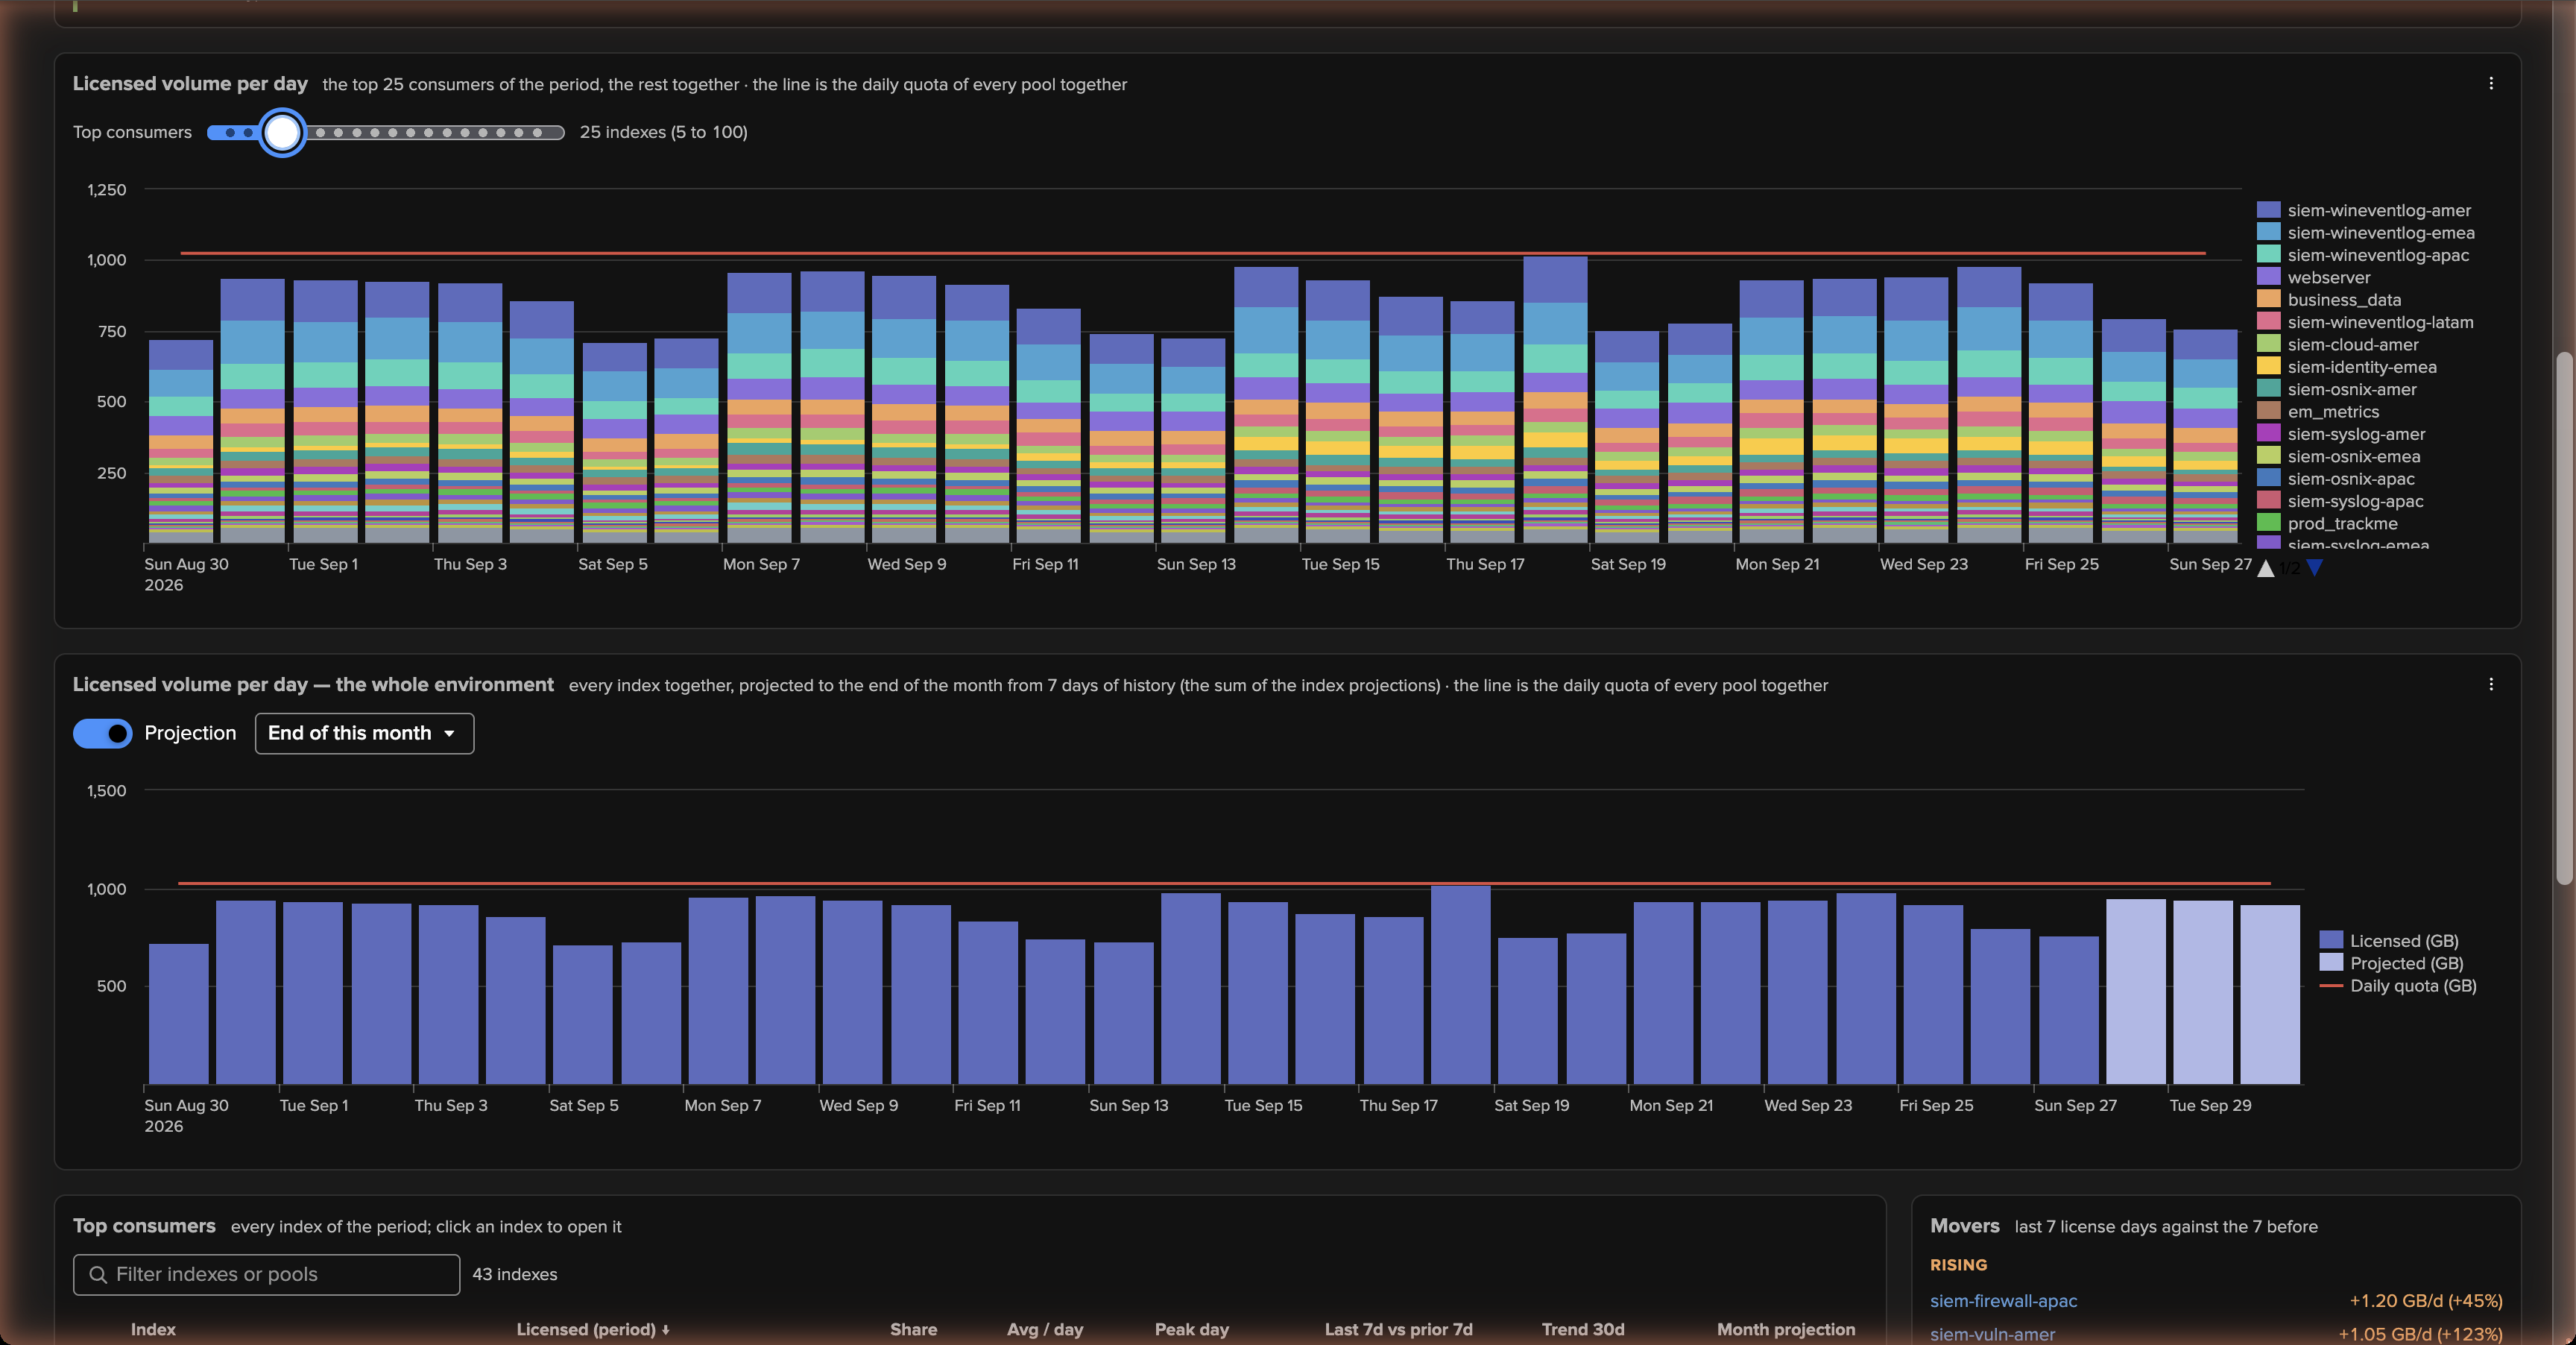This screenshot has width=2576, height=1345.
Task: Click the Sun Aug 30 bar in whole environment chart
Action: click(x=179, y=1014)
